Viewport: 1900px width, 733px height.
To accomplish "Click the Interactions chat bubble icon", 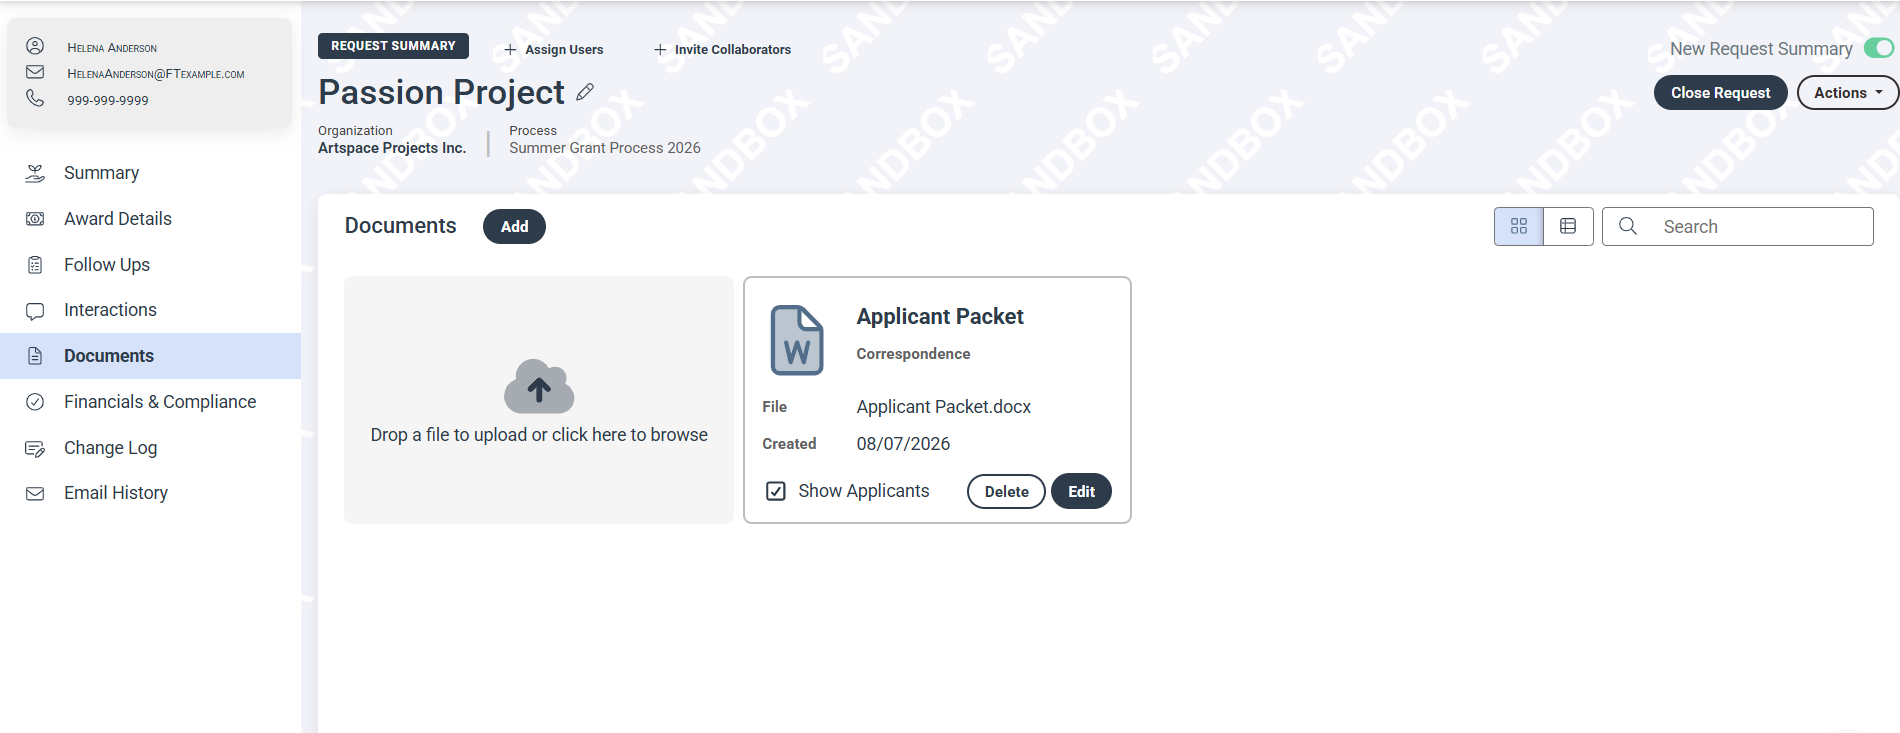I will click(x=35, y=311).
